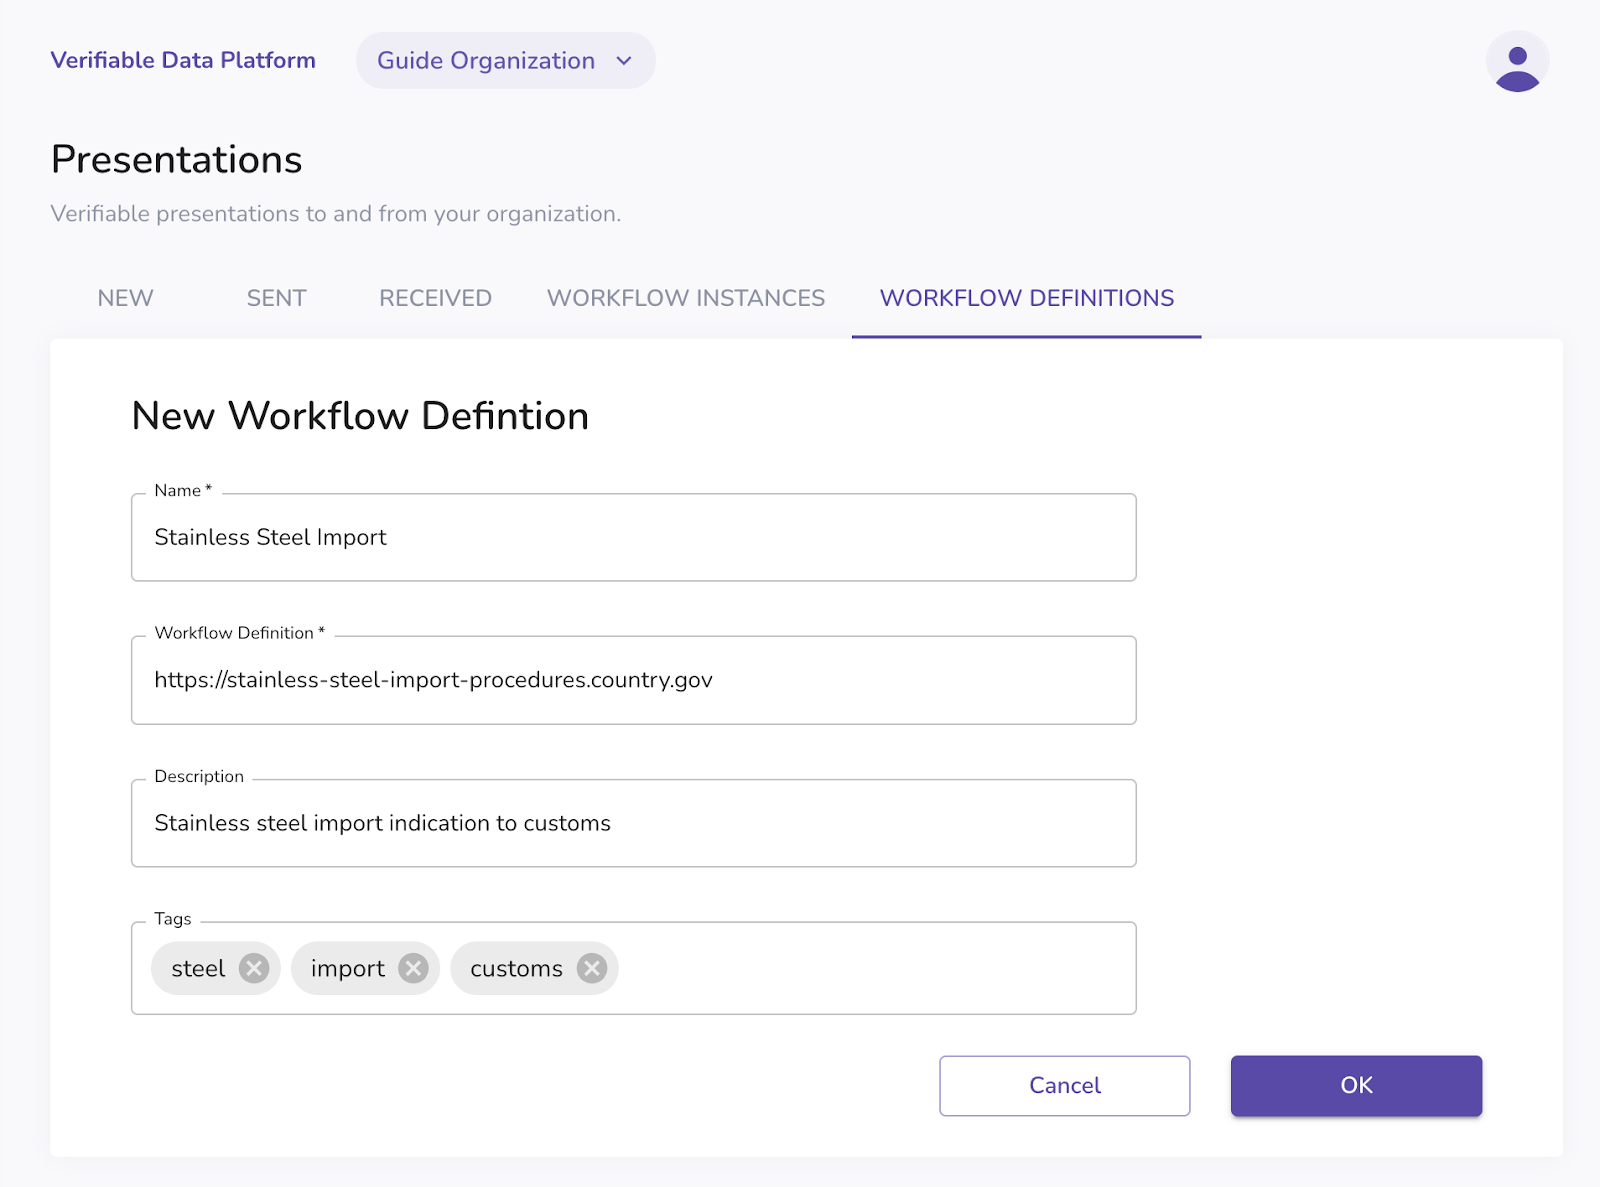Image resolution: width=1600 pixels, height=1187 pixels.
Task: Select the 'steel' tag label
Action: pyautogui.click(x=198, y=968)
